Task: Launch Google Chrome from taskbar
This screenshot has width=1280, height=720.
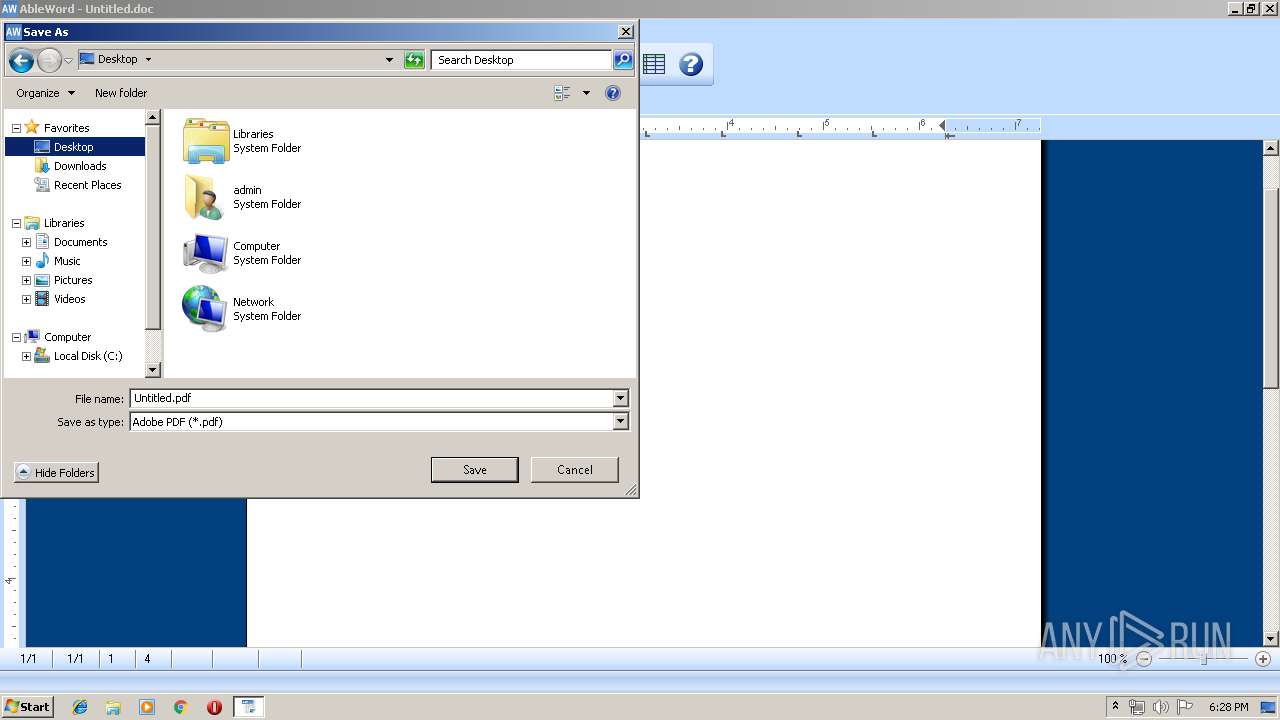Action: 181,707
